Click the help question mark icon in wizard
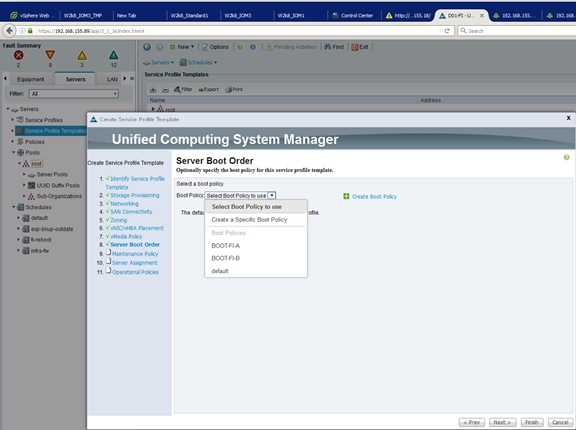Screen dimensions: 576x430 pyautogui.click(x=566, y=157)
